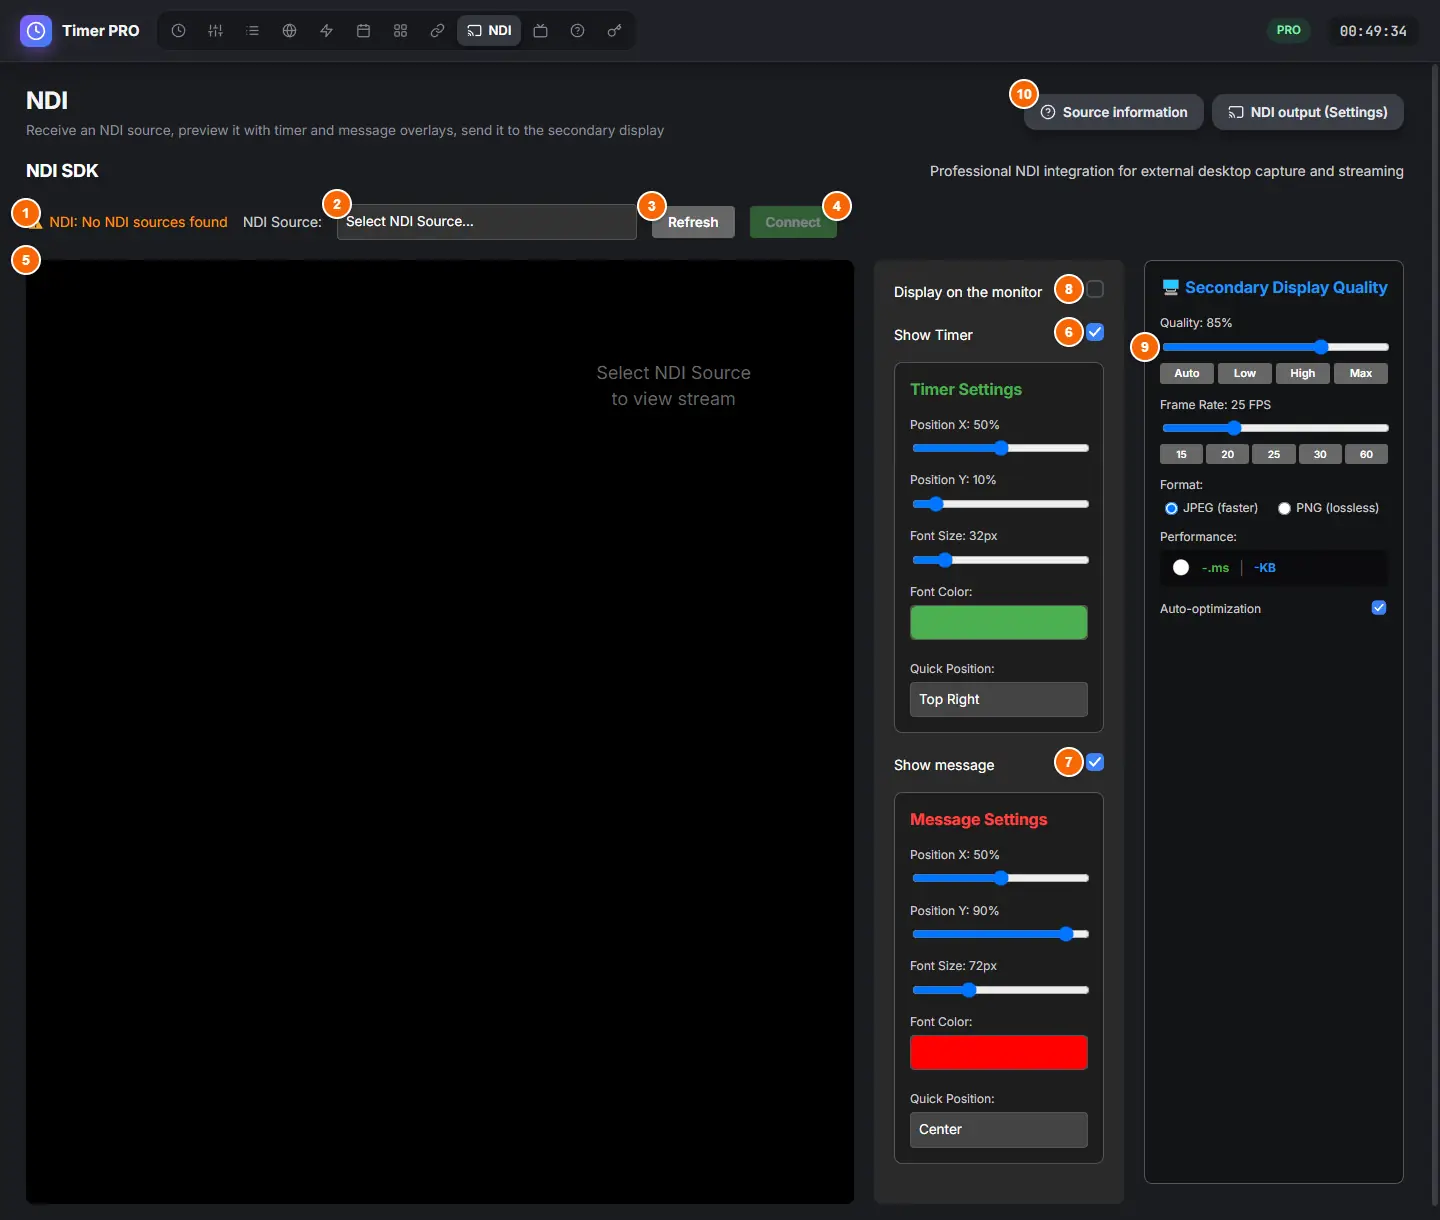
Task: Open NDI output (Settings)
Action: (x=1308, y=112)
